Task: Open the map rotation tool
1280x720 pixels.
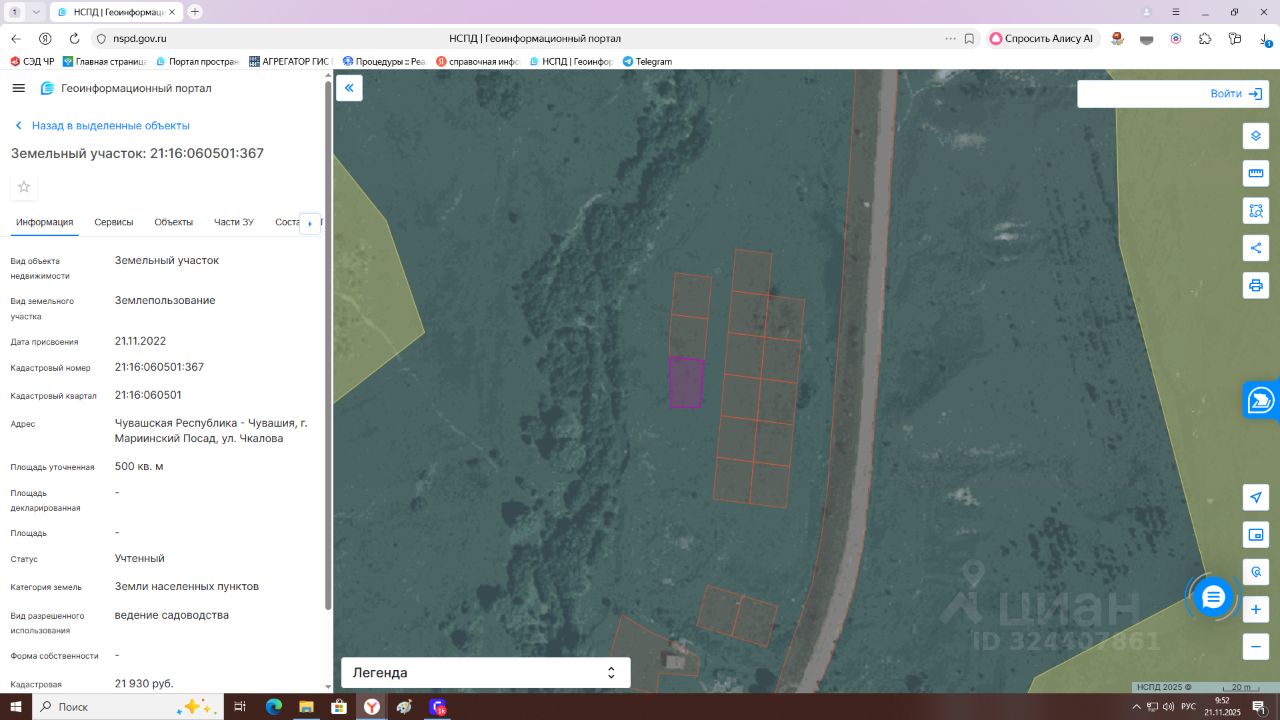Action: tap(1256, 572)
